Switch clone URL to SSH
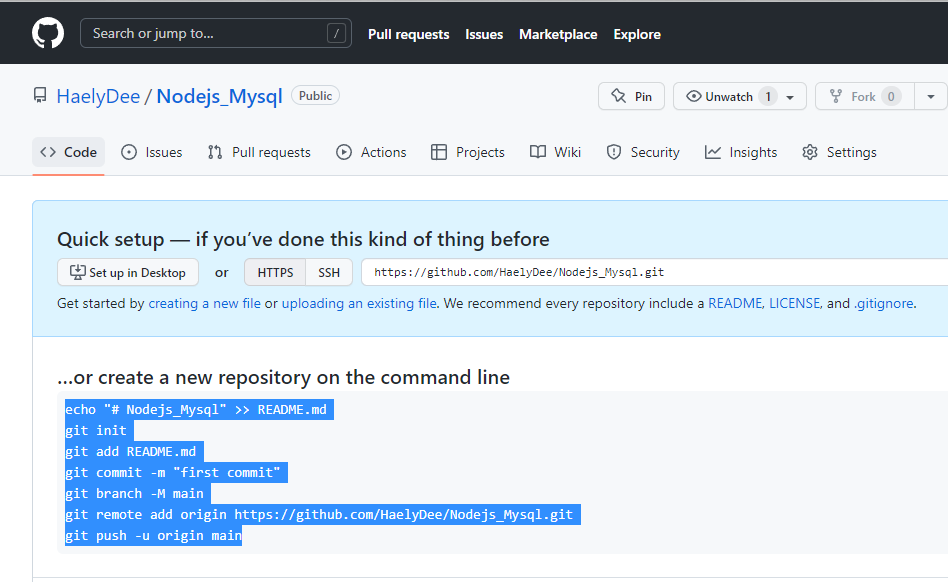 tap(329, 272)
